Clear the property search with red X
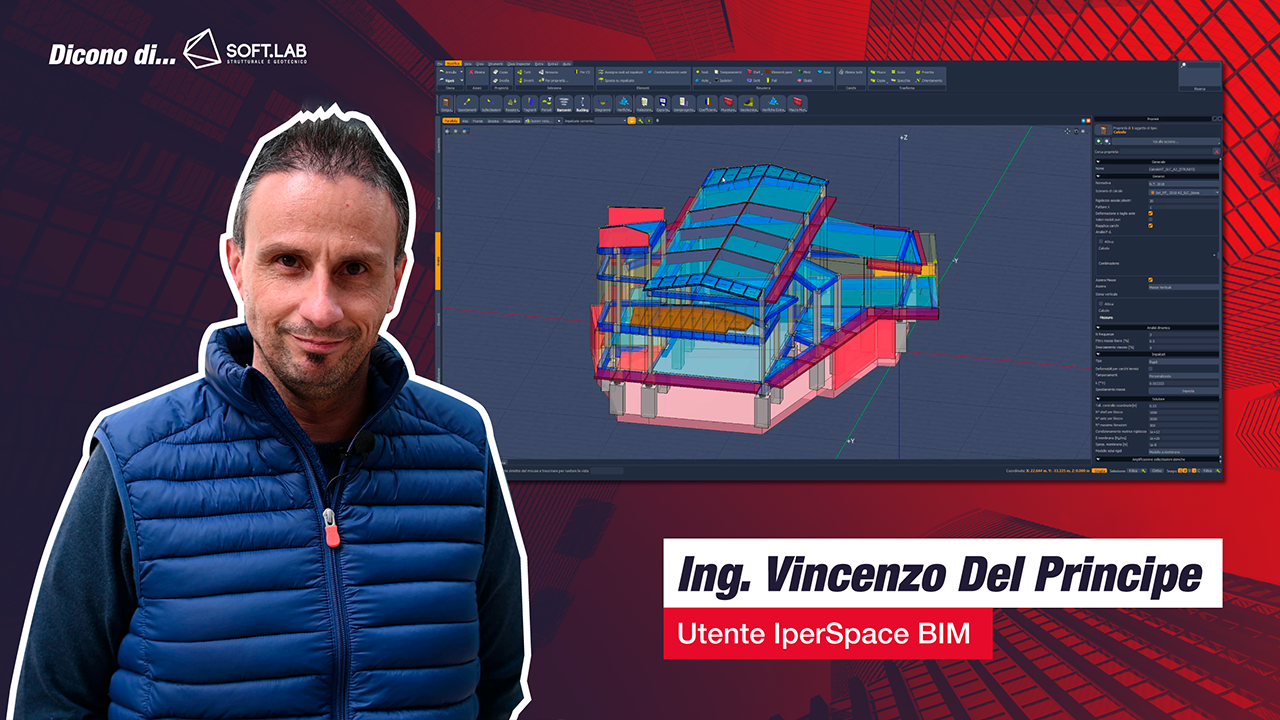 [x=1216, y=152]
